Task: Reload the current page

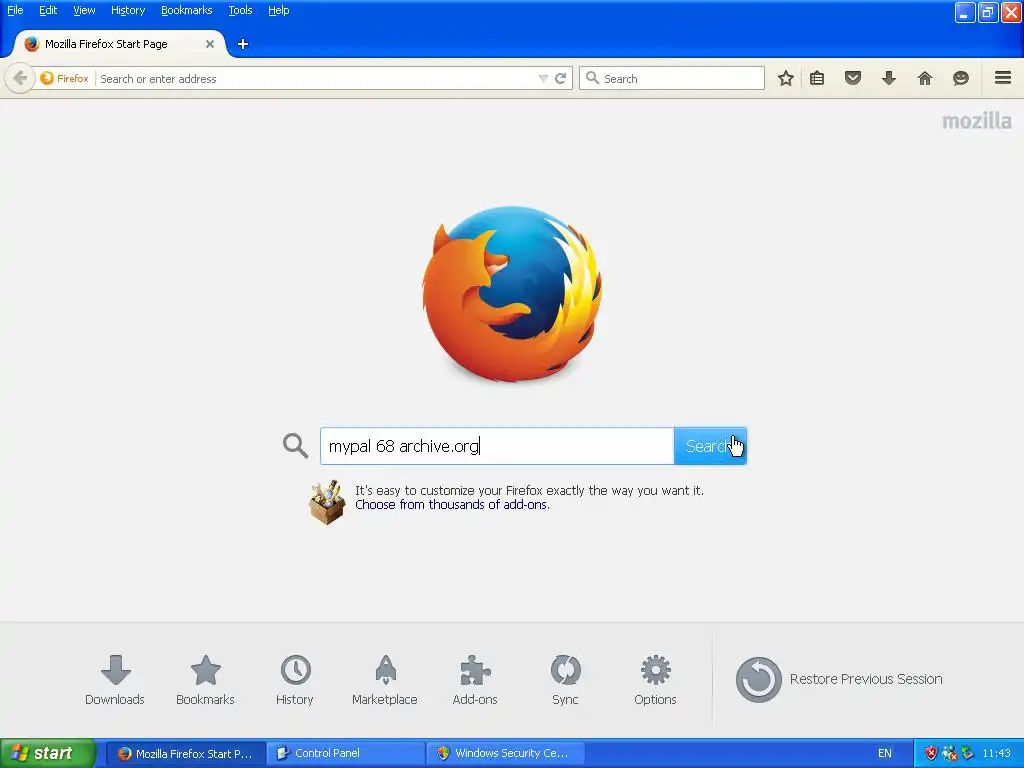Action: pos(560,78)
